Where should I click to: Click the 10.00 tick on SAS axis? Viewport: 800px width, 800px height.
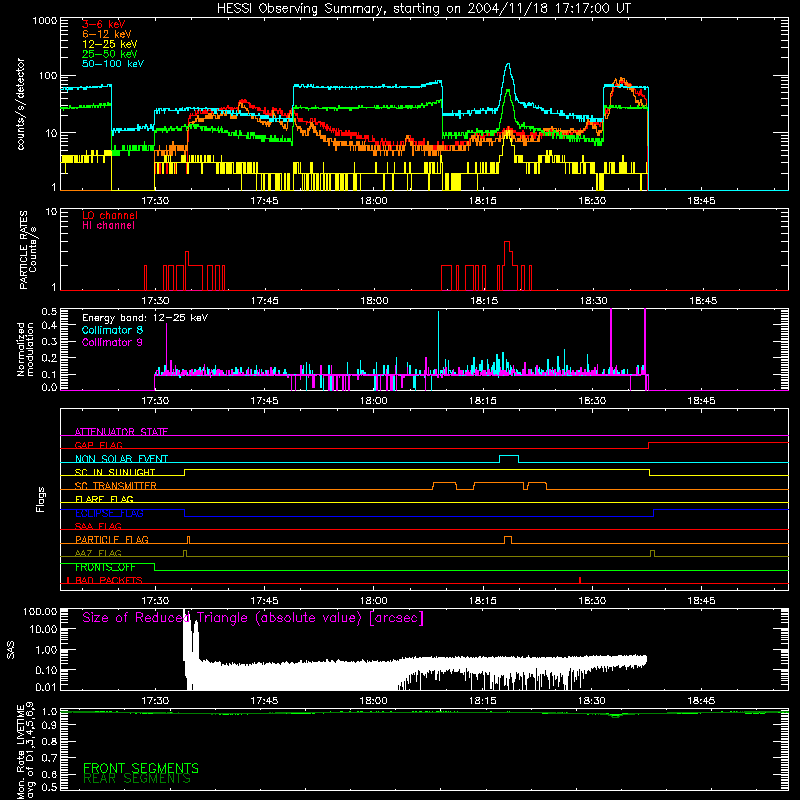click(x=43, y=630)
